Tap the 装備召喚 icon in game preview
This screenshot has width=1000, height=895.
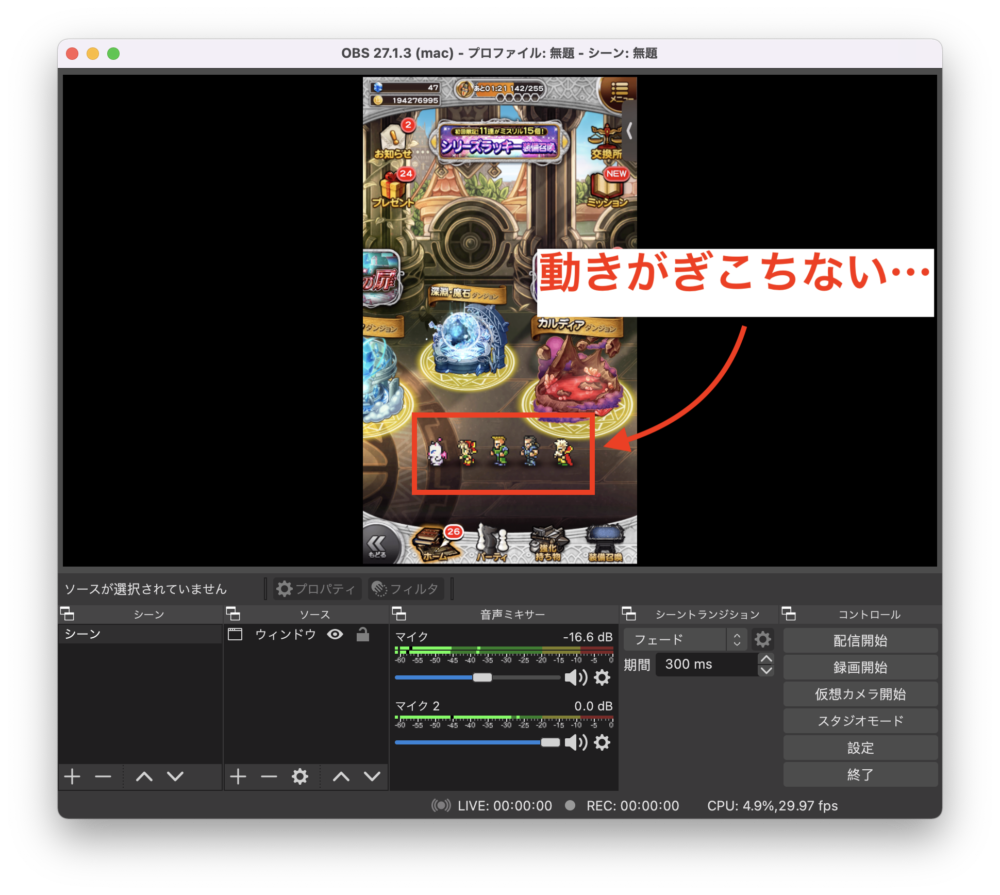tap(605, 544)
